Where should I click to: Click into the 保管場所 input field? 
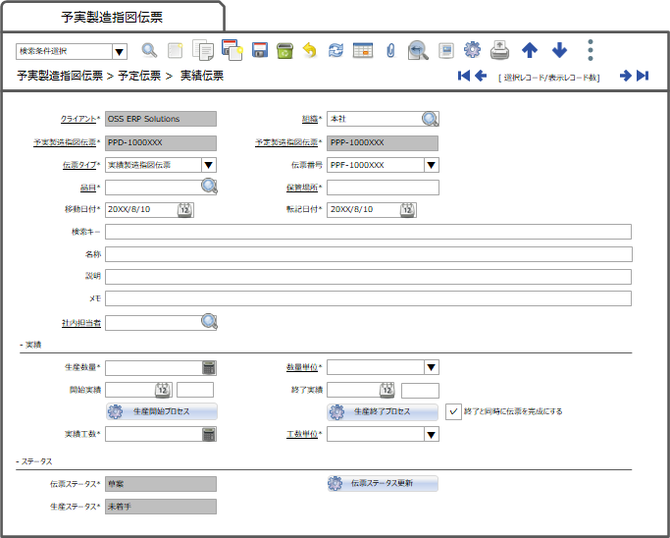pyautogui.click(x=383, y=187)
